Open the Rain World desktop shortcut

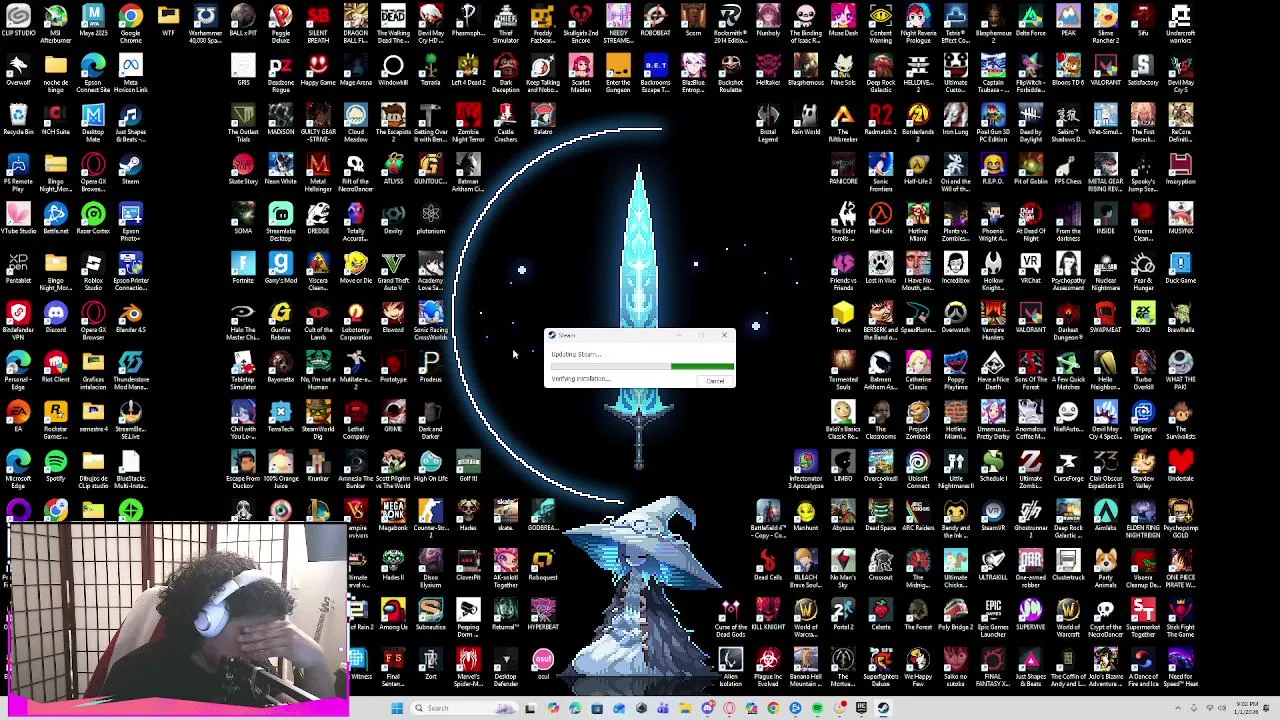tap(805, 120)
